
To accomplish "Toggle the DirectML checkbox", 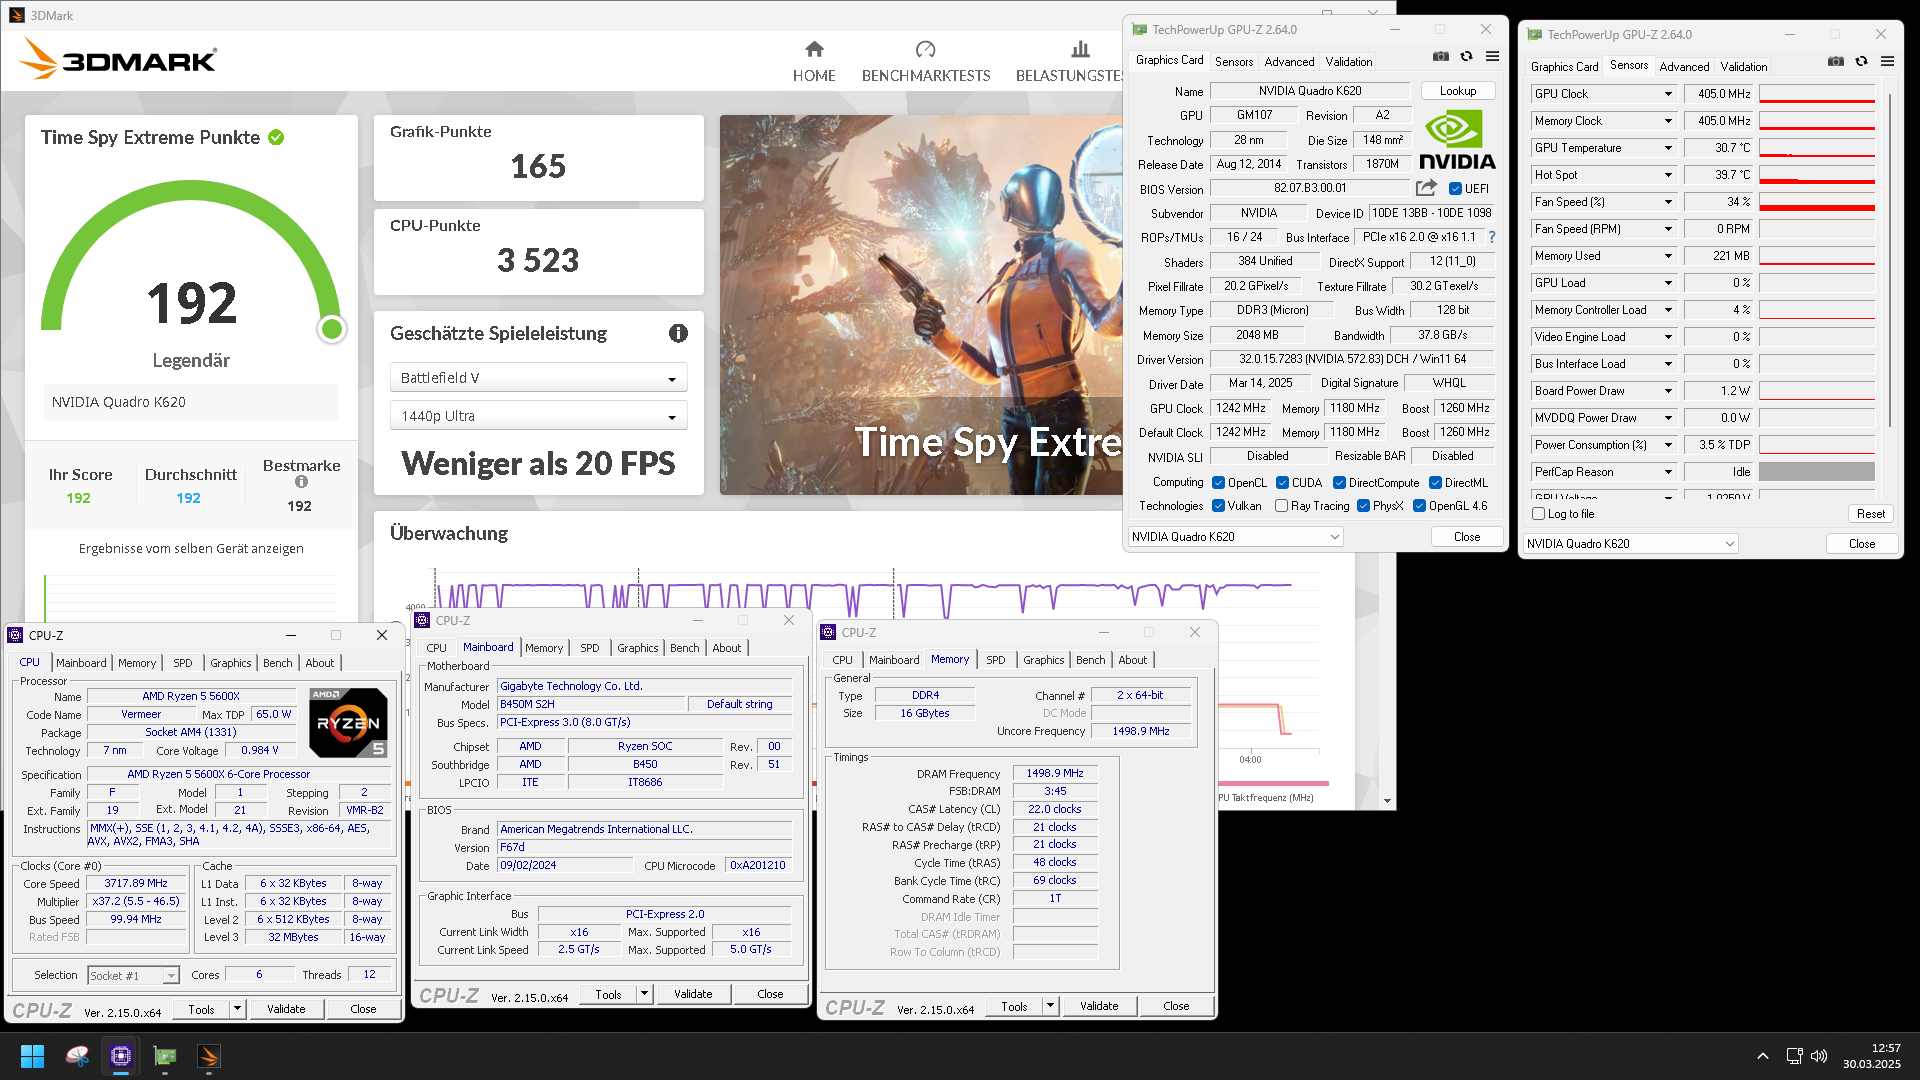I will [x=1435, y=482].
